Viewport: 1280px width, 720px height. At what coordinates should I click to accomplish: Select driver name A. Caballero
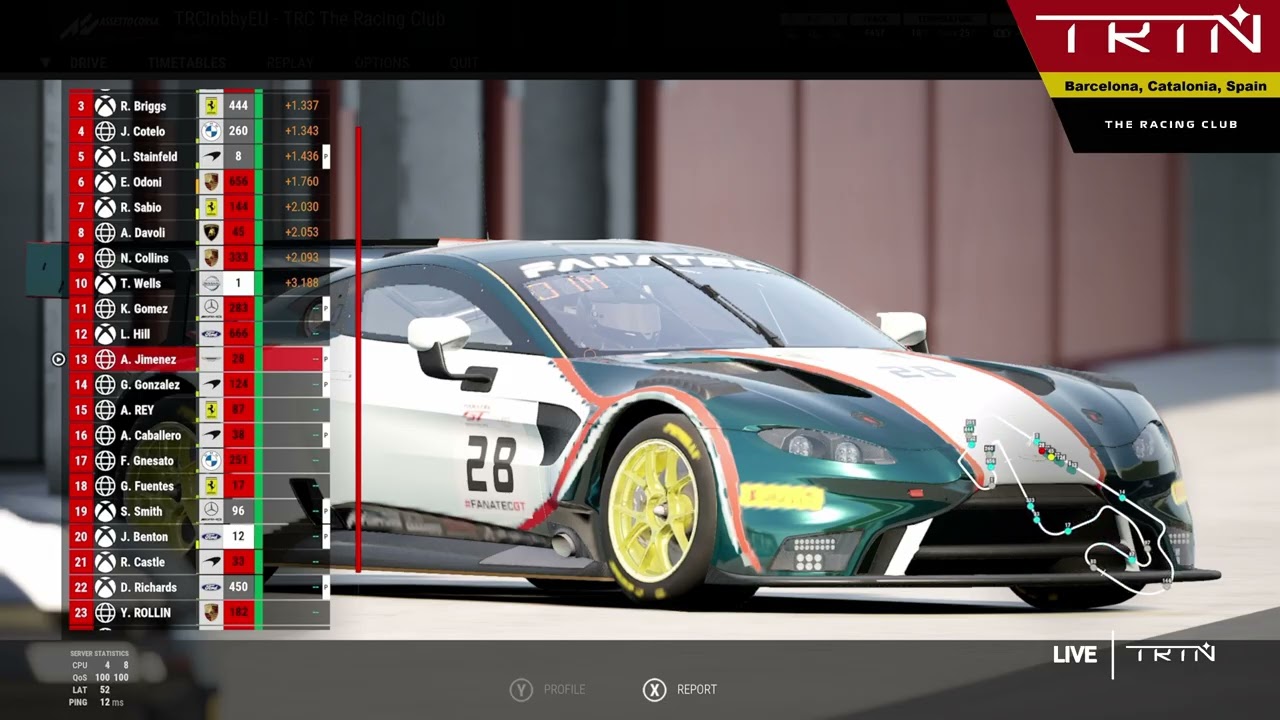[x=151, y=436]
